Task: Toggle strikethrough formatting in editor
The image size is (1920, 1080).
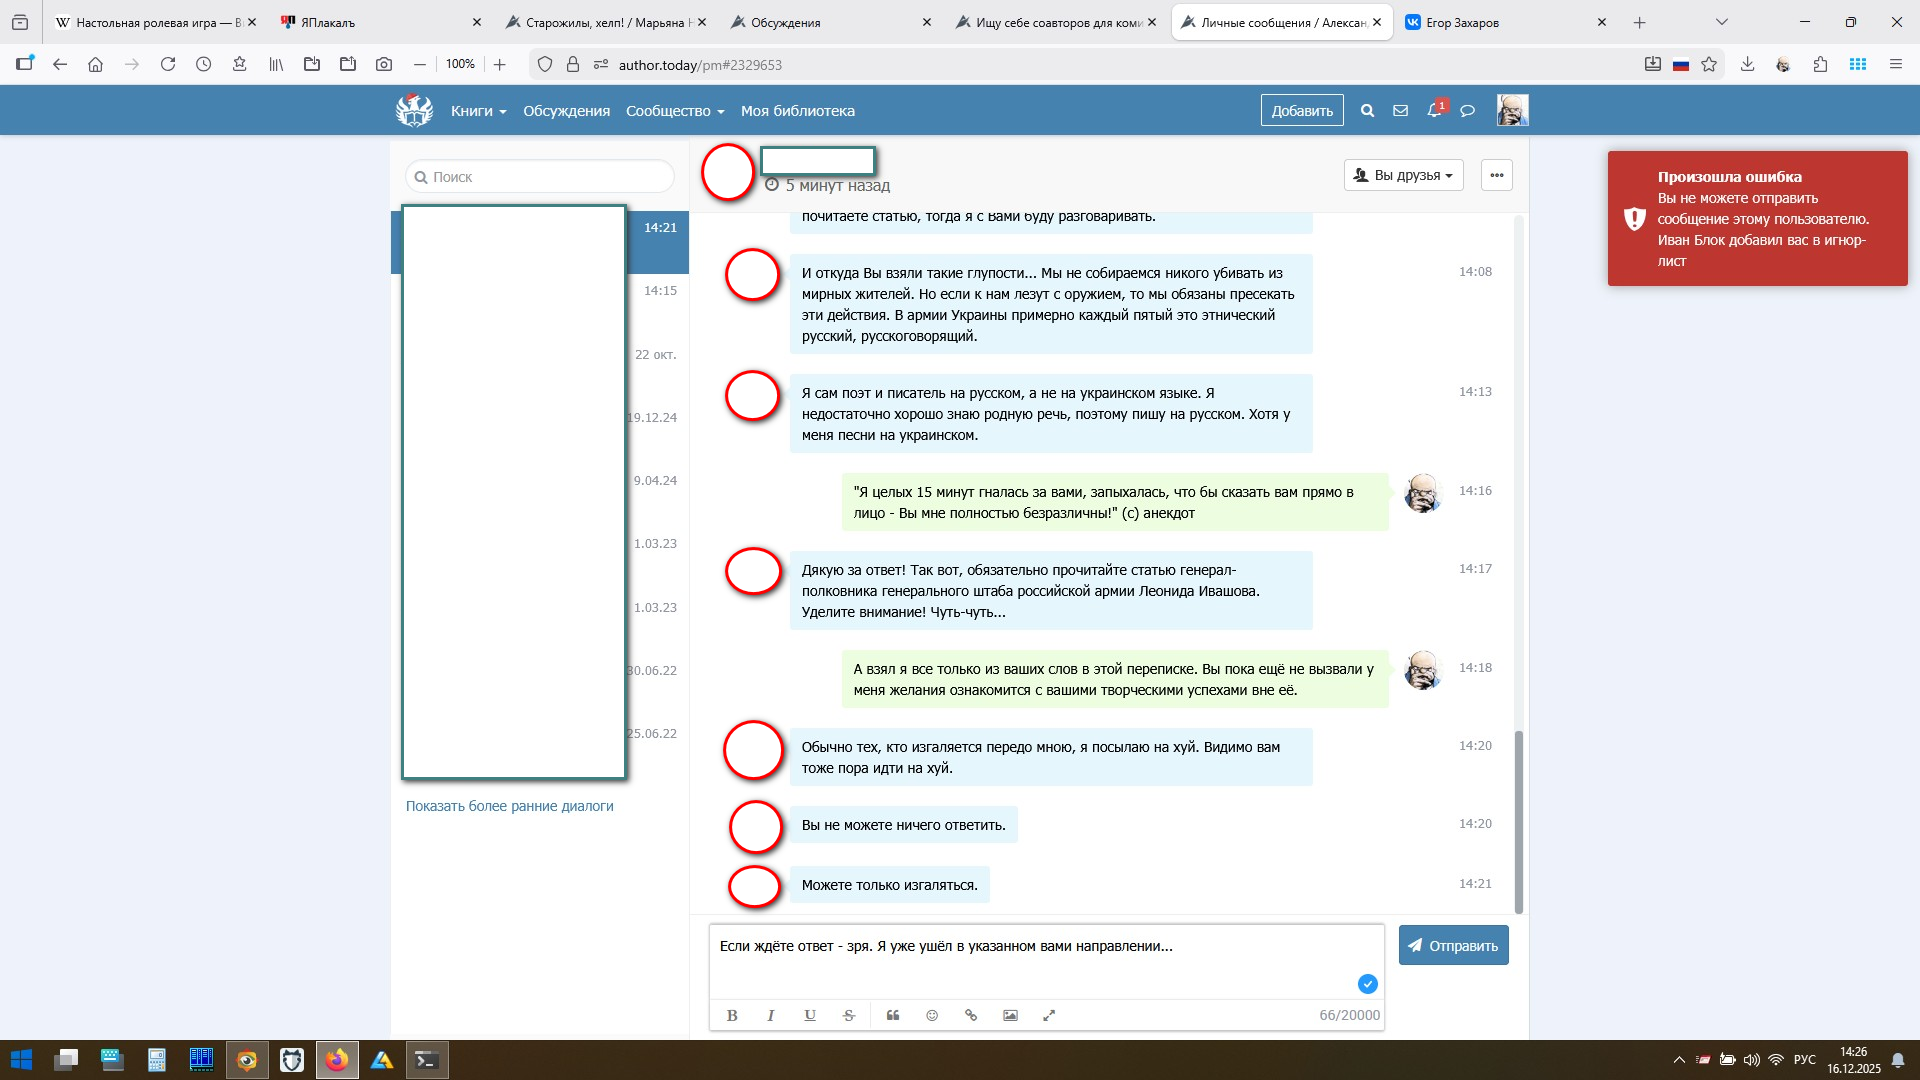Action: pos(849,1015)
